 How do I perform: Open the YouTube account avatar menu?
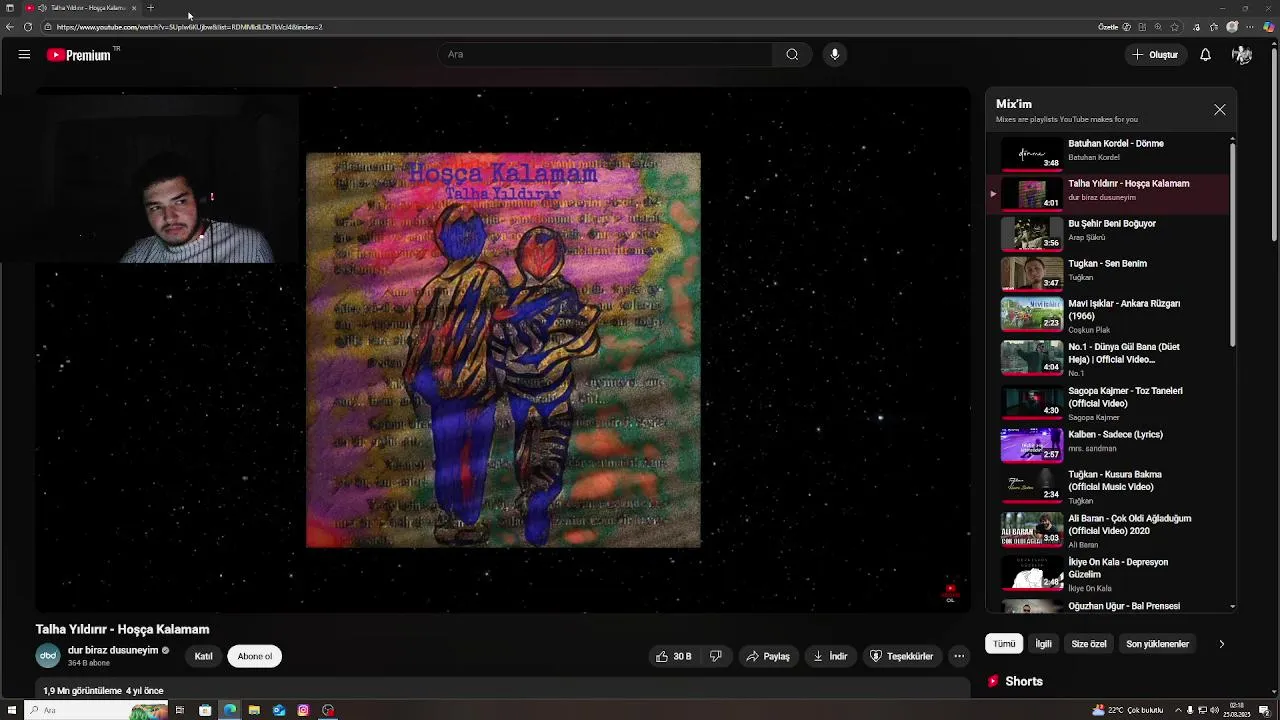[x=1242, y=55]
